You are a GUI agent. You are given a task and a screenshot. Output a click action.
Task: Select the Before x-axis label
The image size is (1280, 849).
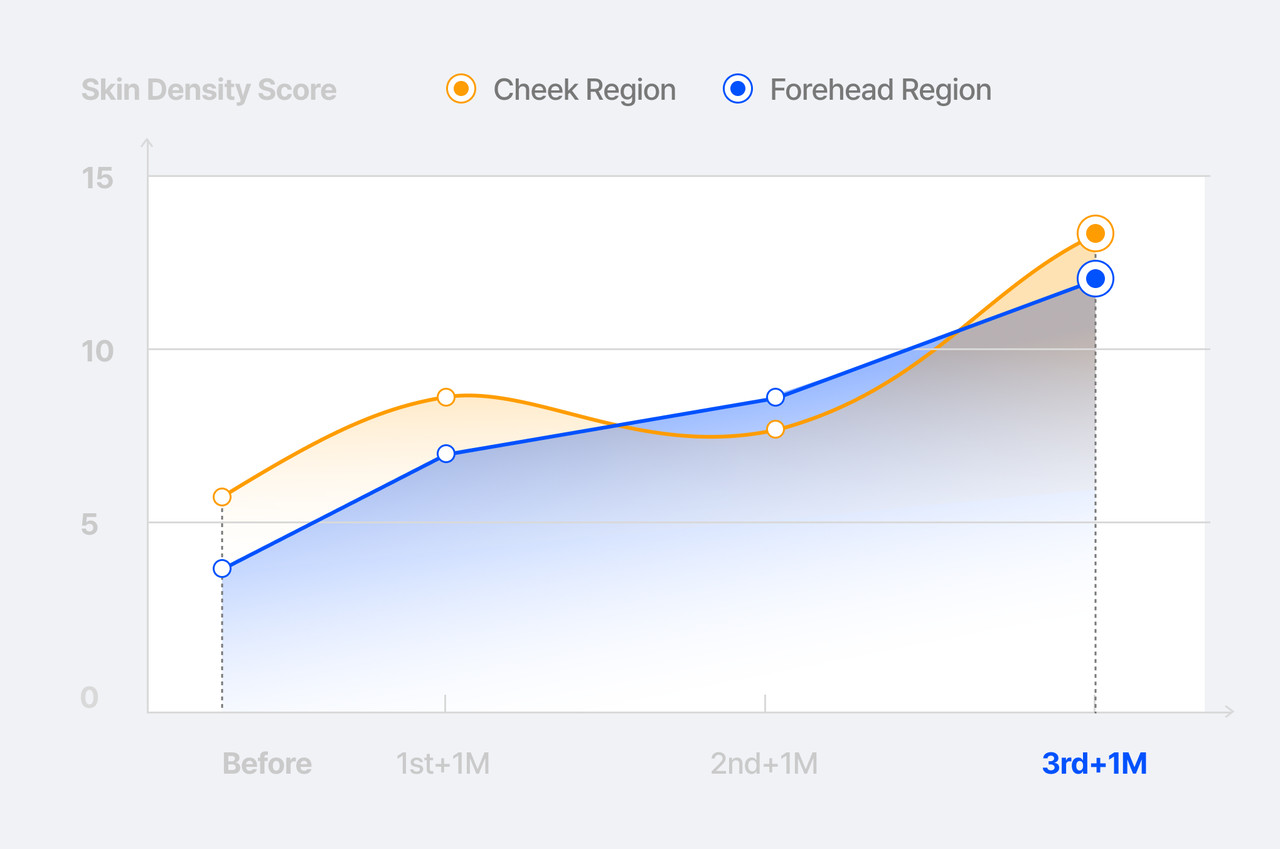click(267, 764)
